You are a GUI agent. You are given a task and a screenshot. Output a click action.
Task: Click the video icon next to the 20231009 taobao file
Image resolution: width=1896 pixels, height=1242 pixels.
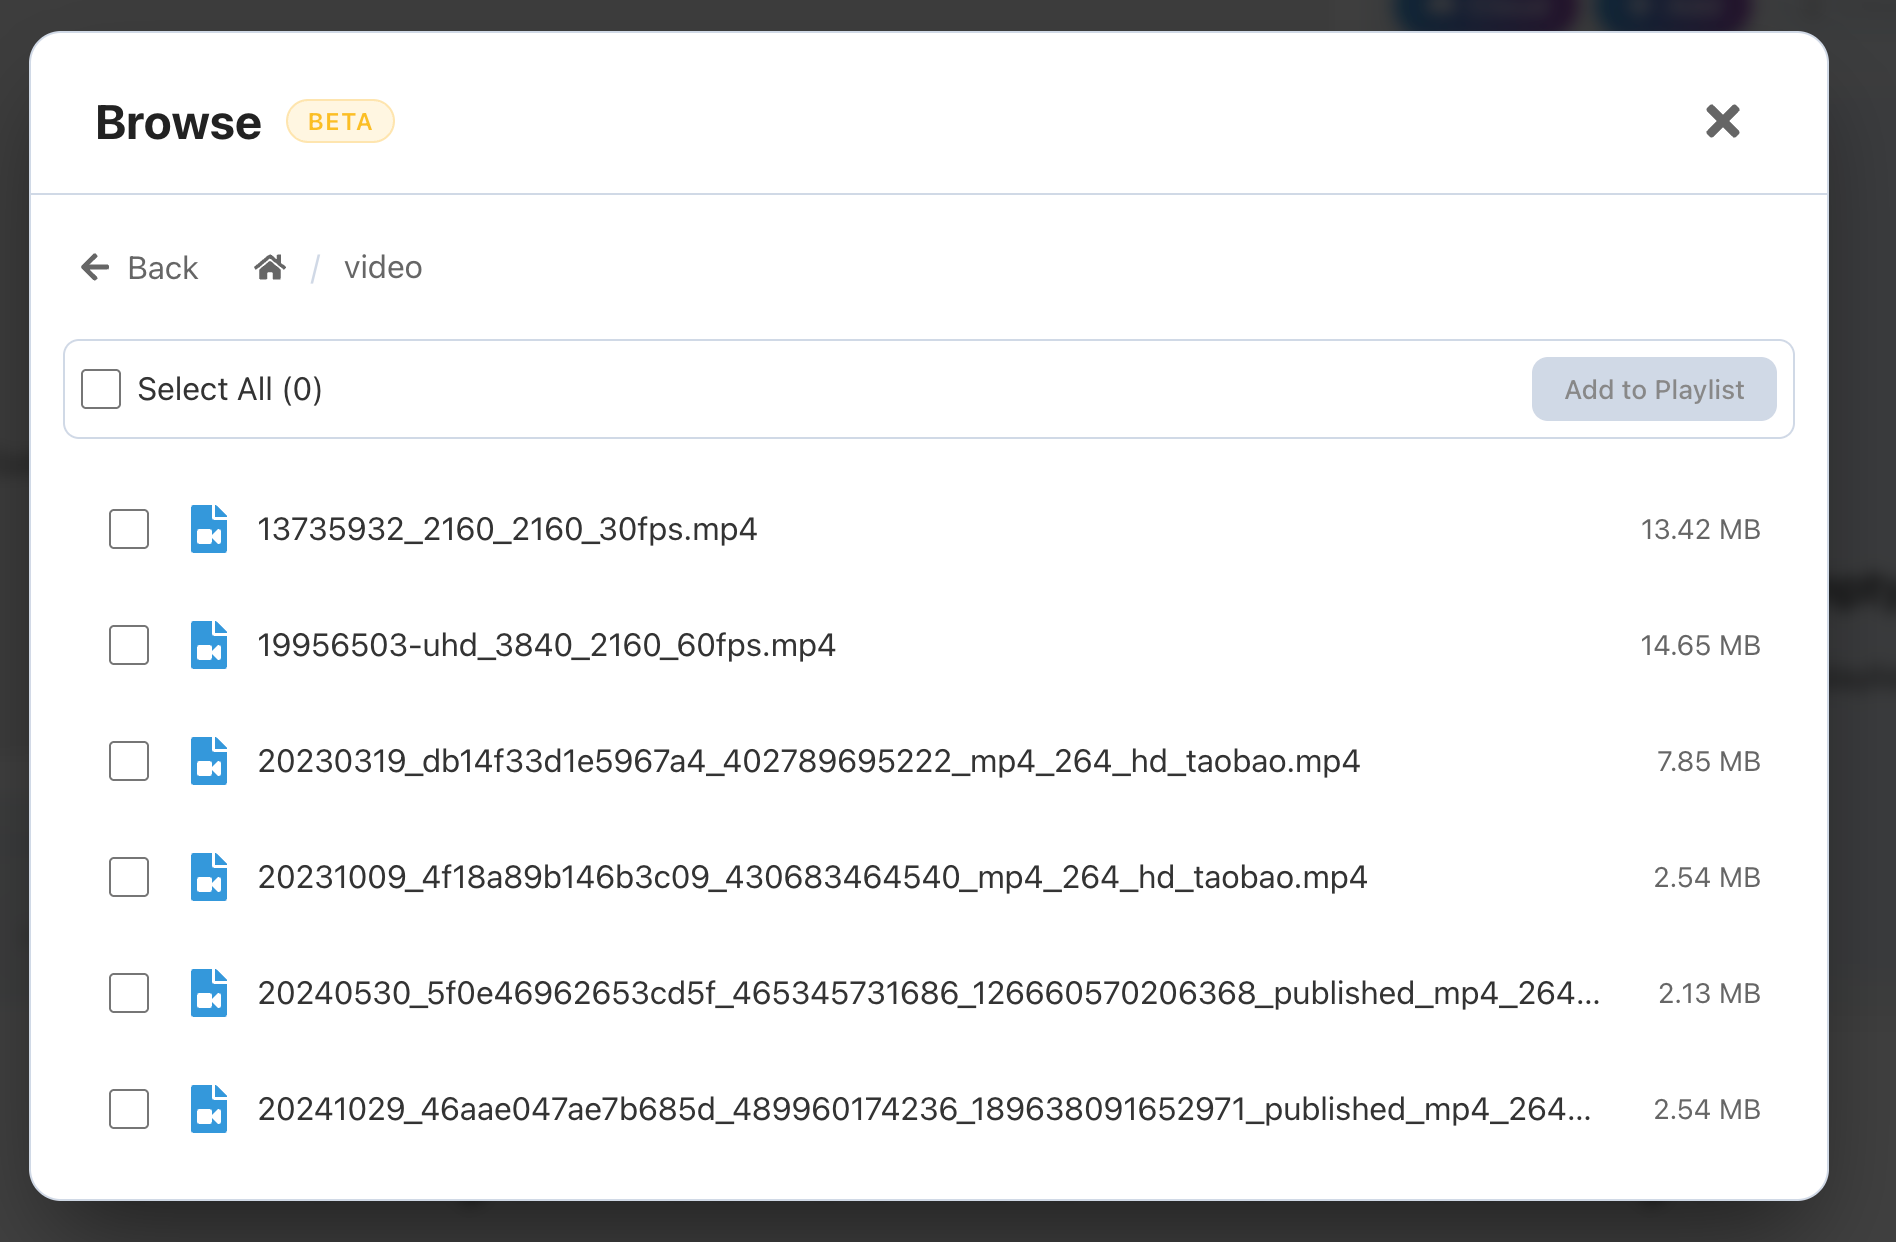pos(209,877)
